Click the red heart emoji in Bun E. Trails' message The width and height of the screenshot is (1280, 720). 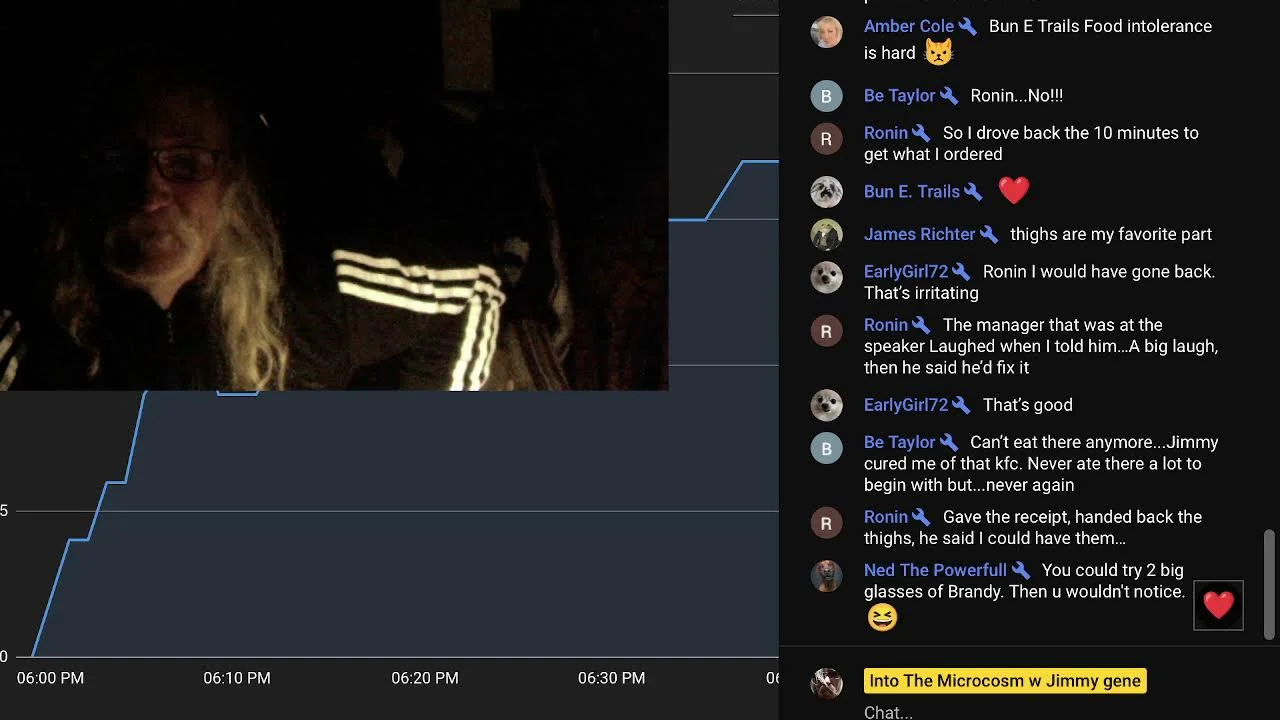[x=1013, y=190]
